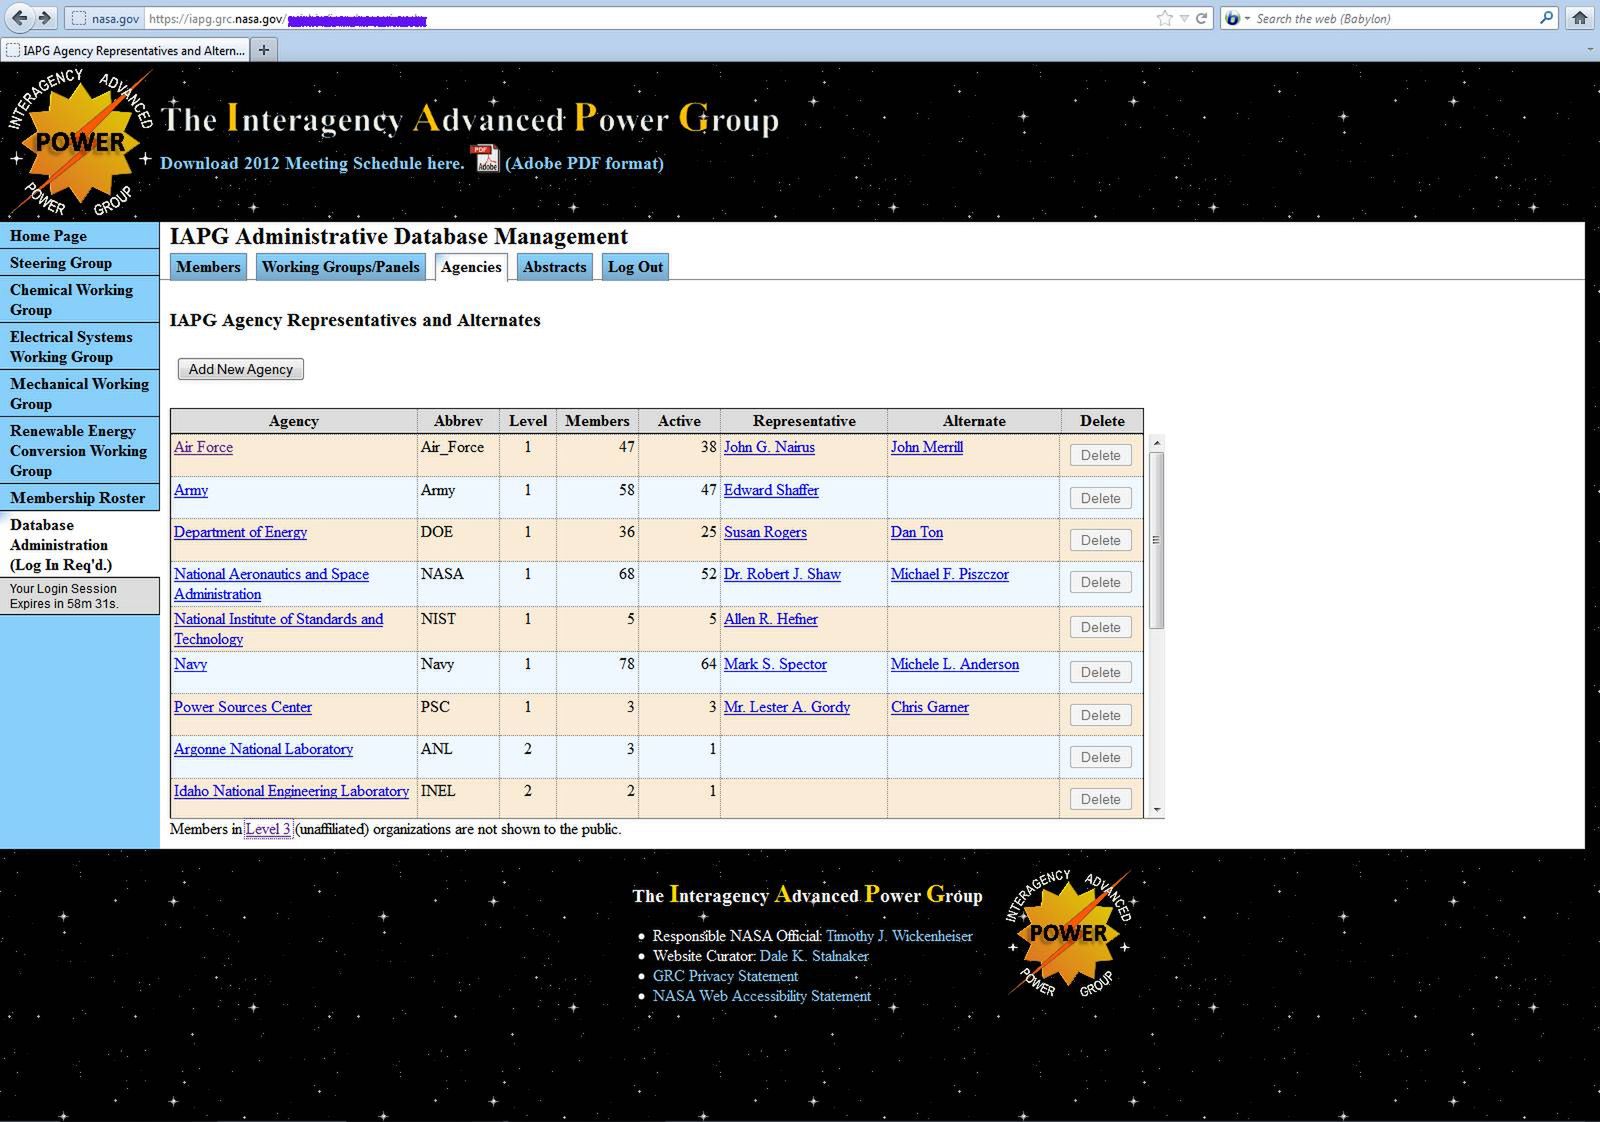This screenshot has height=1122, width=1600.
Task: Switch to the Working Groups/Panels tab
Action: coord(341,267)
